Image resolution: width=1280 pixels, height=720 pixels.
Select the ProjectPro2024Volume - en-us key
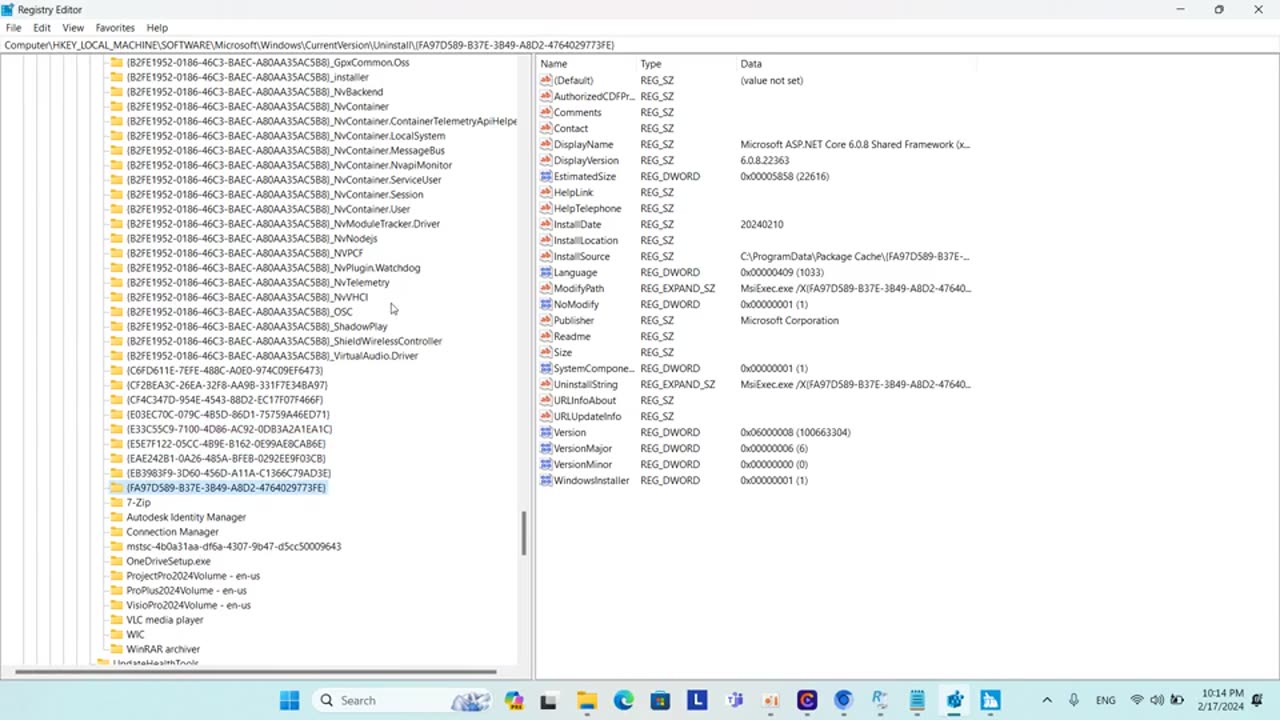click(193, 576)
